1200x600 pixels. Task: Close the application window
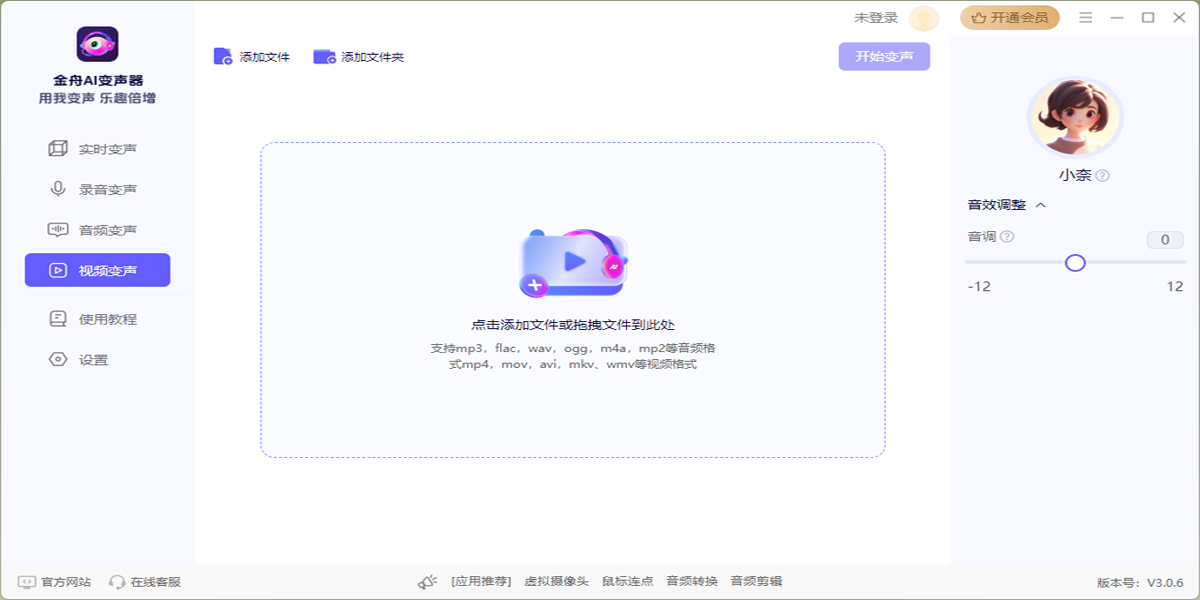[1178, 18]
